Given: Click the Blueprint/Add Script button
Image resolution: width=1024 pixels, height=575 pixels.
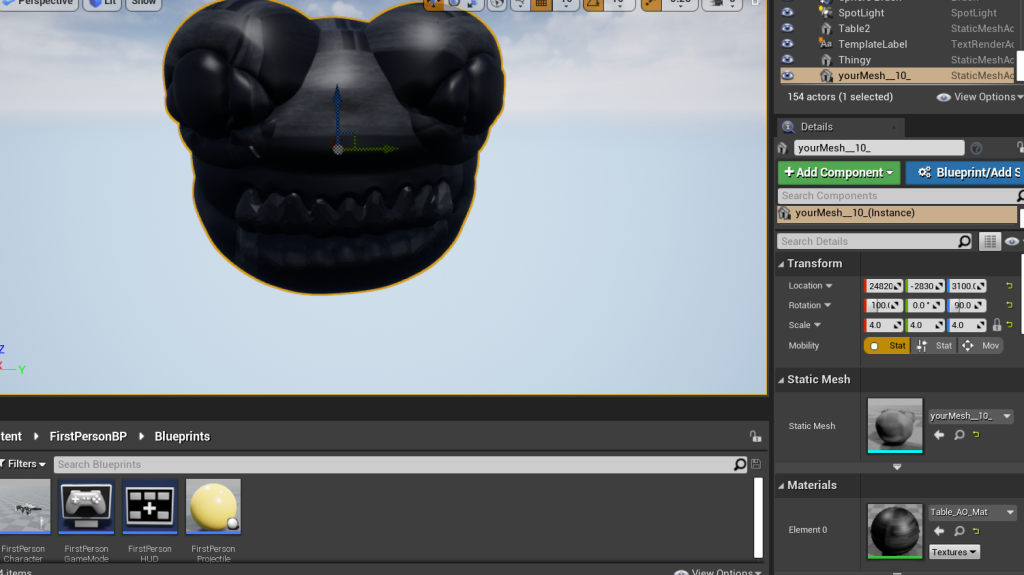Looking at the screenshot, I should click(x=965, y=173).
